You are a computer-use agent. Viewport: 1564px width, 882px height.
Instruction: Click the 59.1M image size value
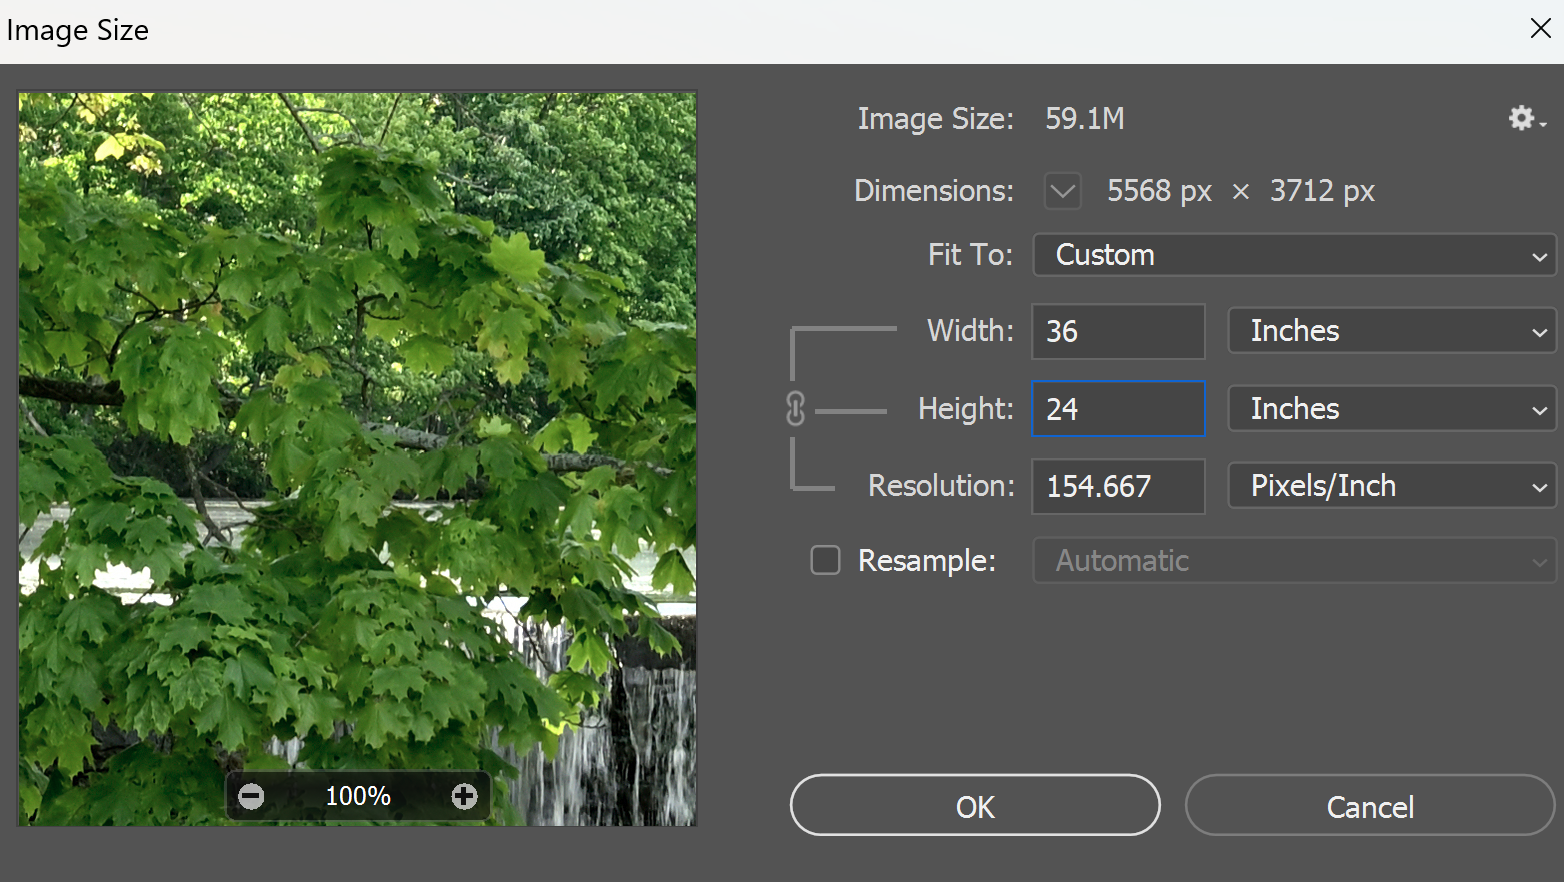1085,119
